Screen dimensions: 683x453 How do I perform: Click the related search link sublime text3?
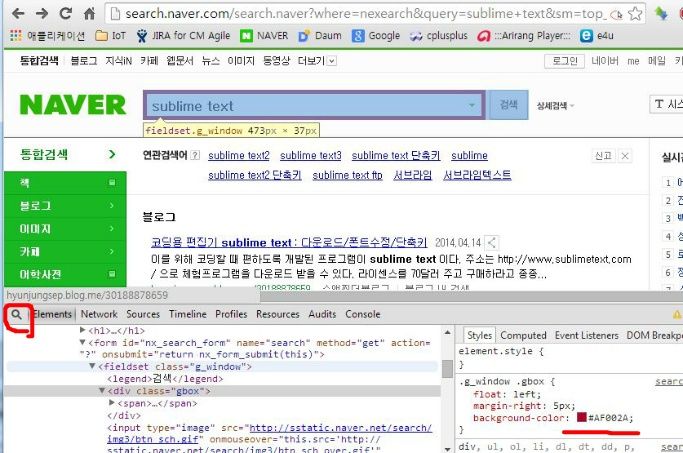(x=311, y=156)
